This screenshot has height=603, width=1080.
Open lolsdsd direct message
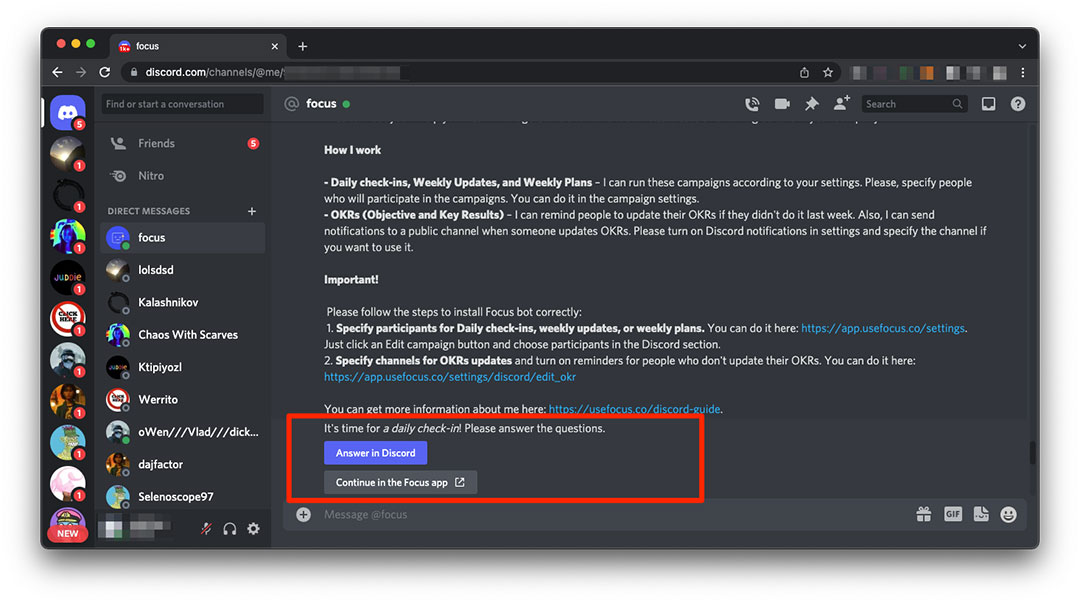pyautogui.click(x=183, y=269)
